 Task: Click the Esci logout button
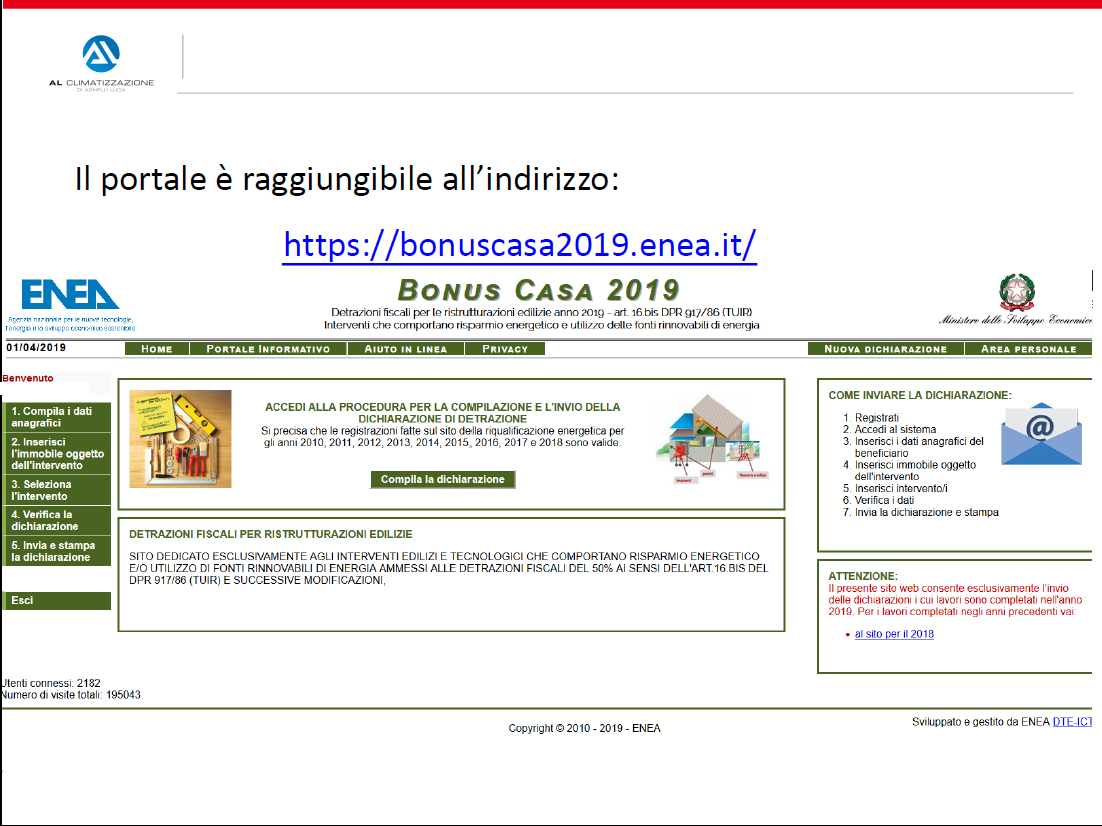coord(57,600)
